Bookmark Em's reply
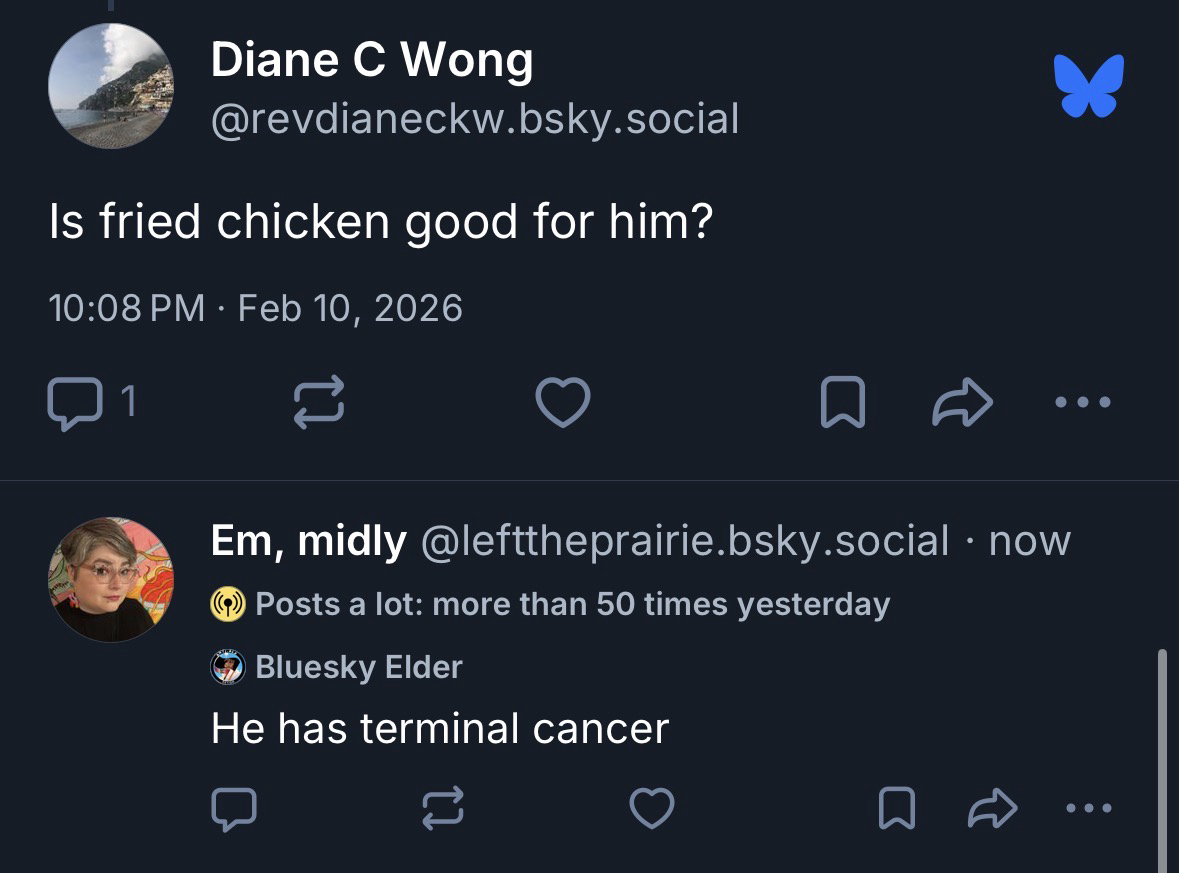 click(x=896, y=808)
